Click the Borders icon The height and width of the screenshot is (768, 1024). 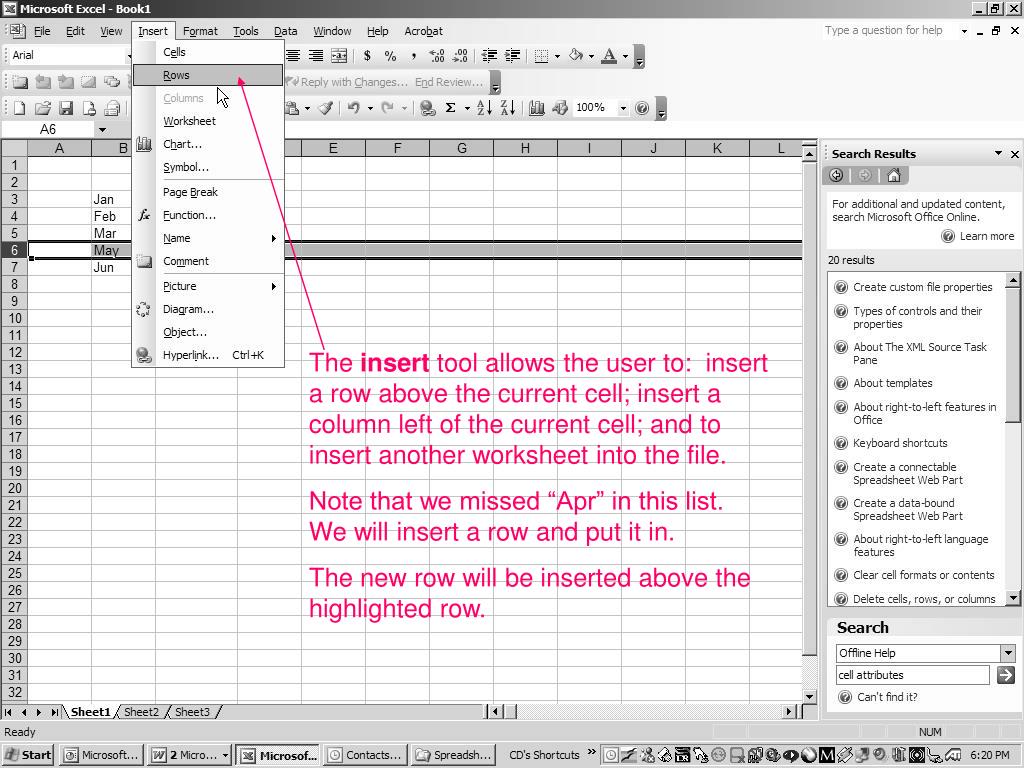pyautogui.click(x=541, y=56)
